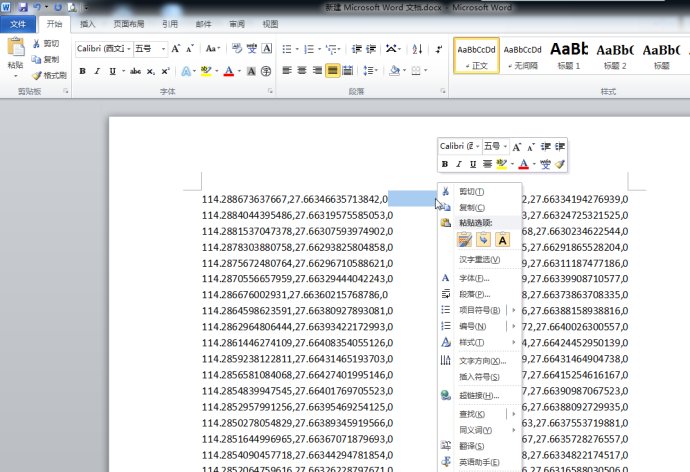The height and width of the screenshot is (472, 690).
Task: Select 字体(F)... from the context menu
Action: tap(474, 277)
